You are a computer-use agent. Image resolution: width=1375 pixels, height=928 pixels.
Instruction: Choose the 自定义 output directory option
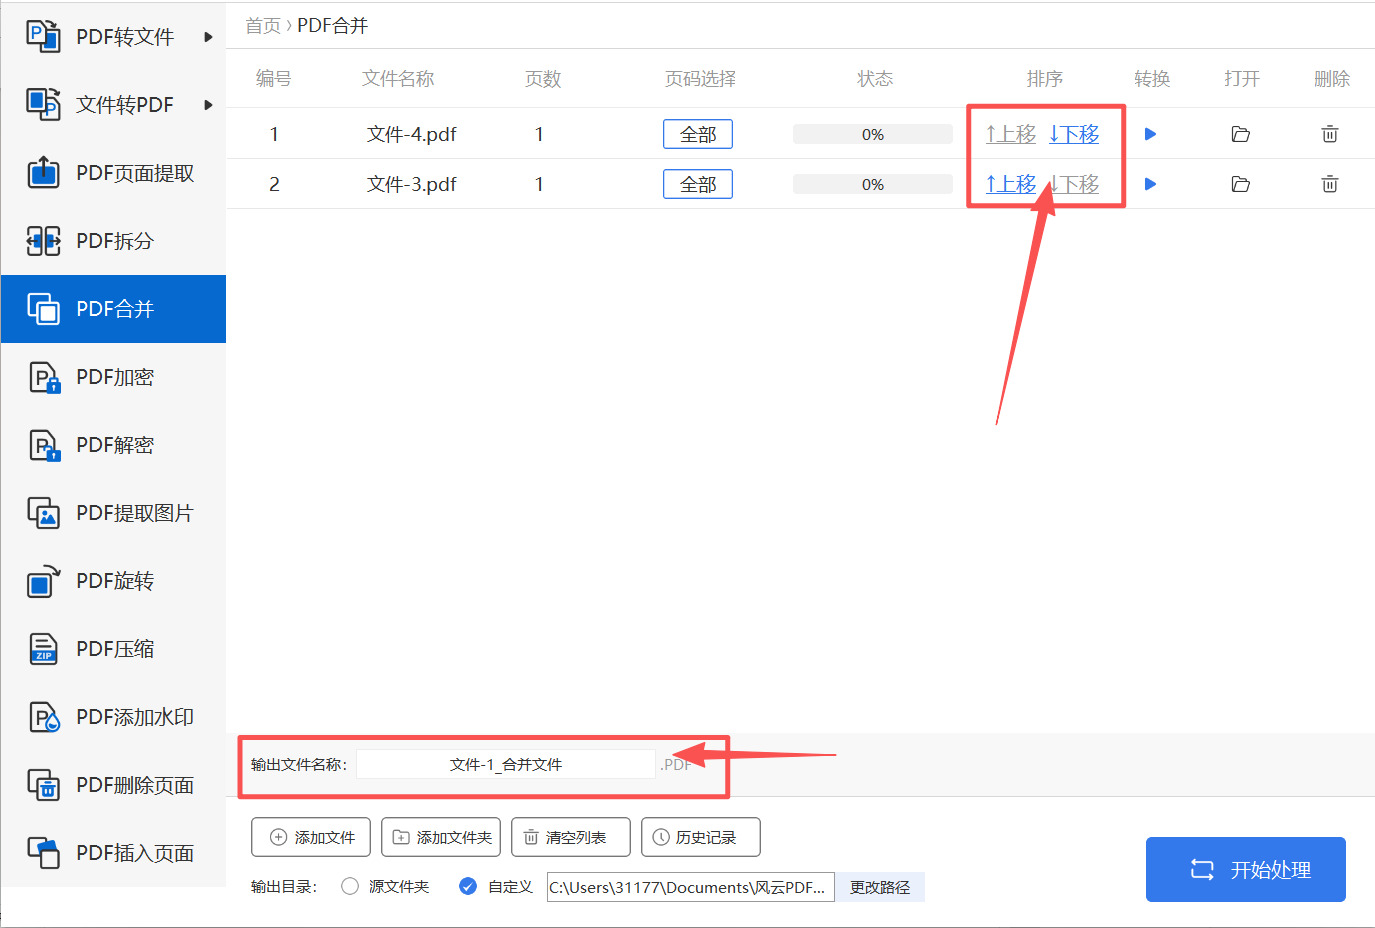pos(468,886)
